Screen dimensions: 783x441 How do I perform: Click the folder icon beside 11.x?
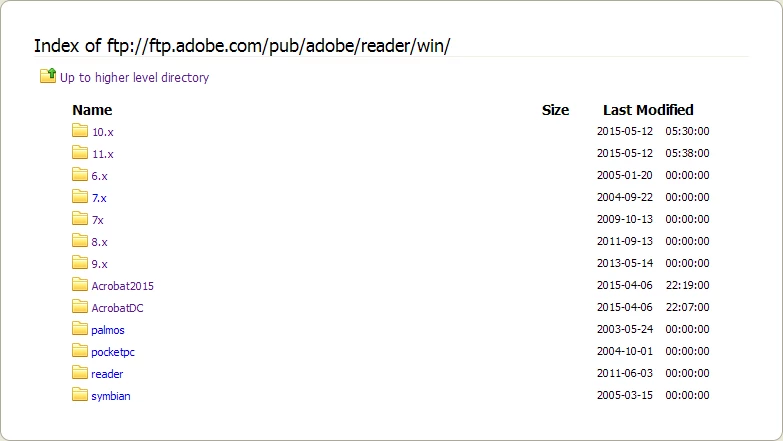79,153
